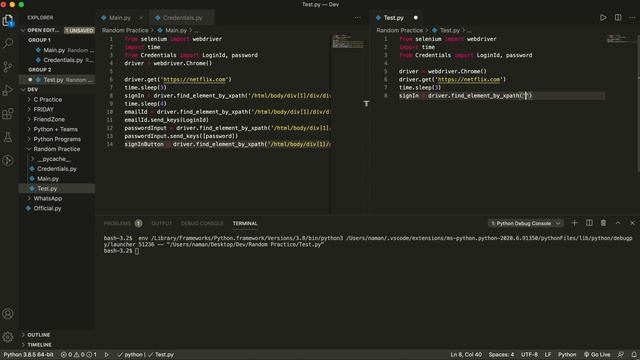The image size is (640, 360).
Task: Open the Extensions view
Action: click(8, 113)
